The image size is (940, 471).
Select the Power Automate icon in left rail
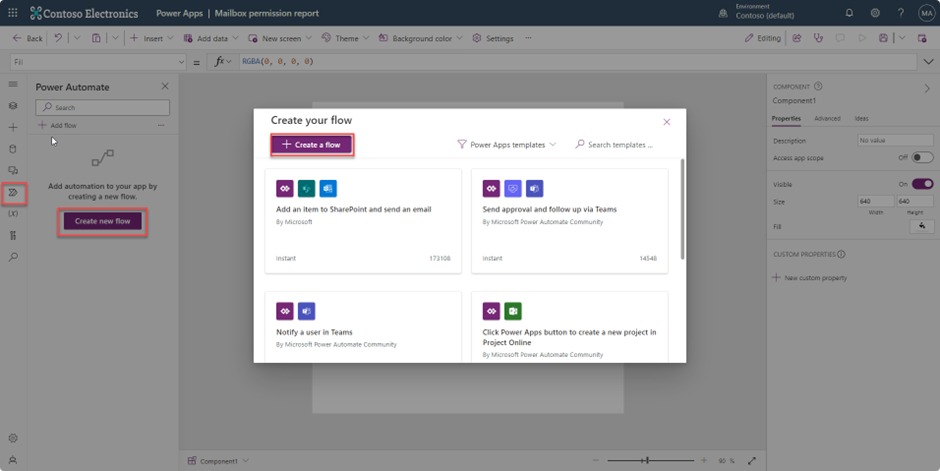click(13, 192)
